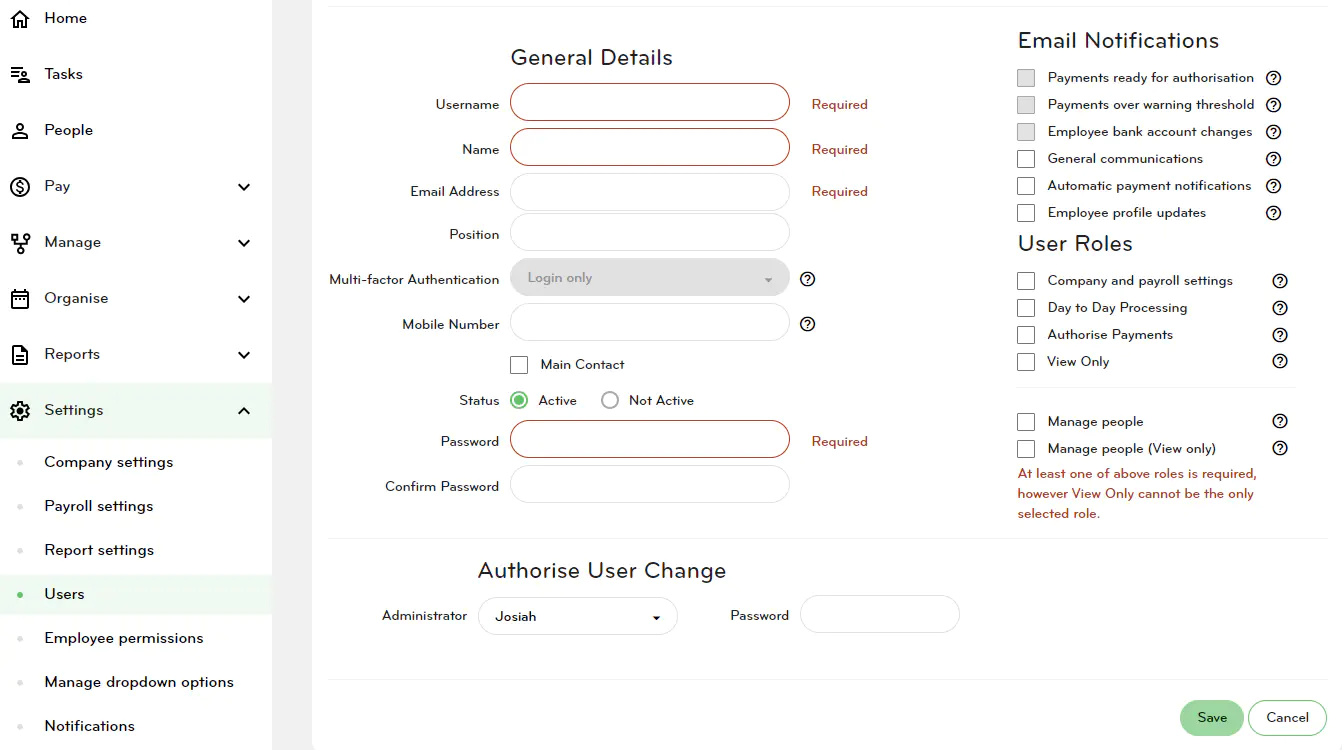Open help for Day to Day Processing role
The image size is (1342, 750).
pos(1279,308)
